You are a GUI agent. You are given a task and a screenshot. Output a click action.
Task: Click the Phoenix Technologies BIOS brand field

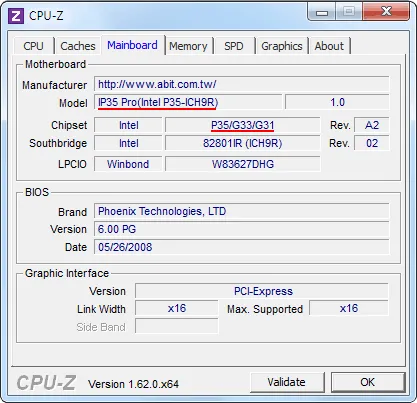(242, 211)
